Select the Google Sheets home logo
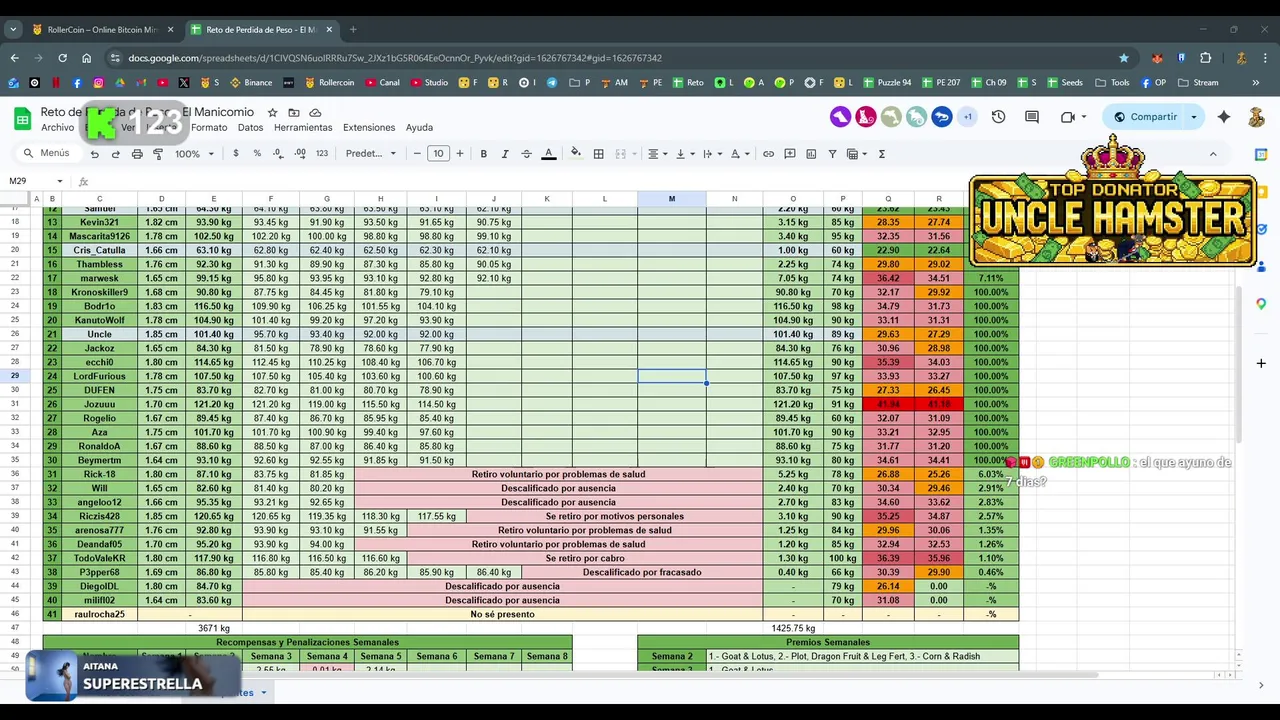This screenshot has width=1280, height=720. click(x=22, y=119)
